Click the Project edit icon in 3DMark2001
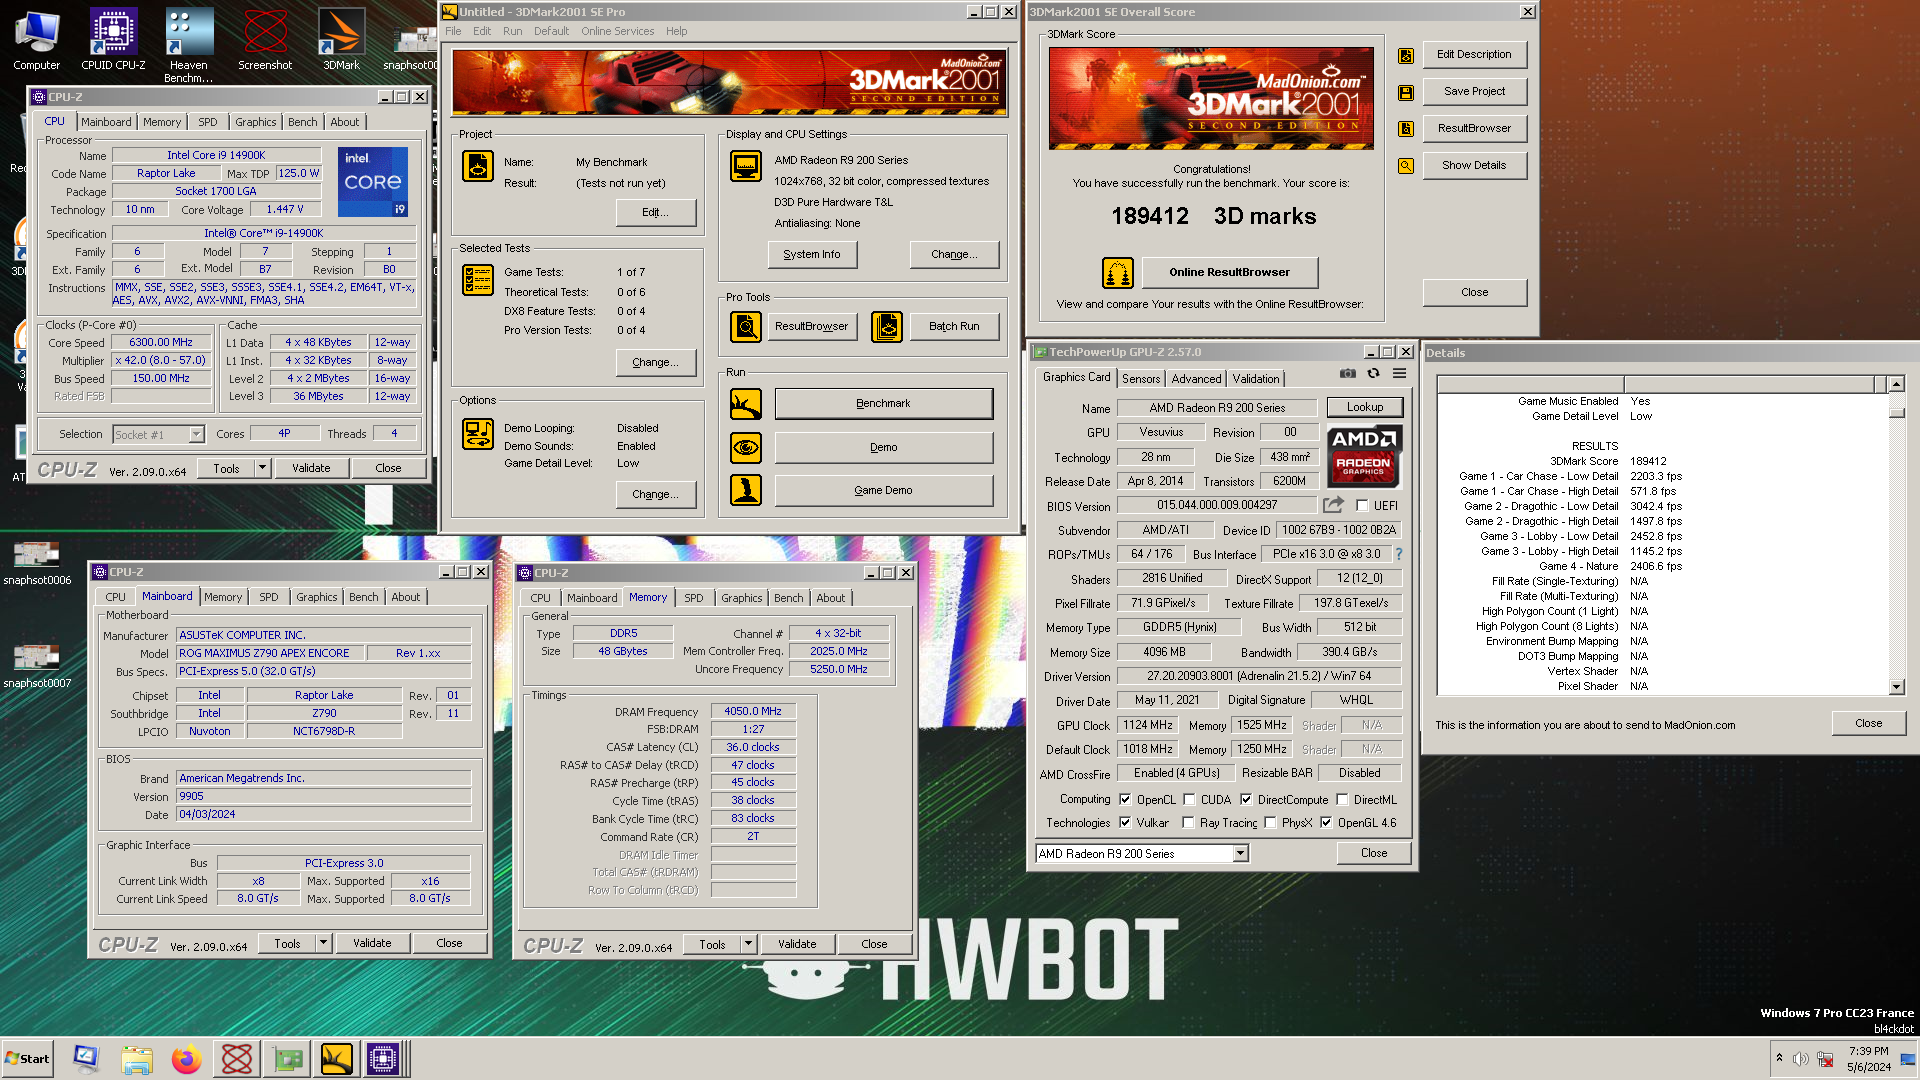This screenshot has height=1080, width=1920. click(478, 166)
